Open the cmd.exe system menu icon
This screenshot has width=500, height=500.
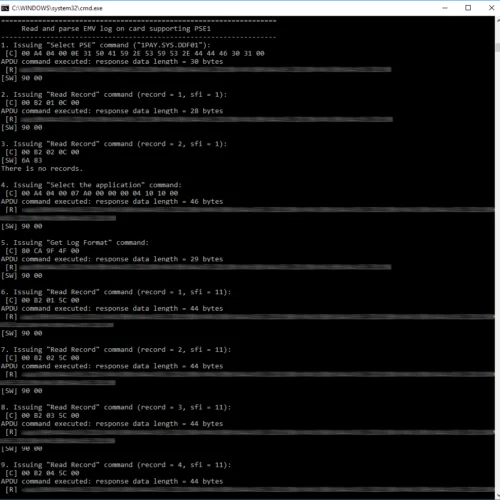[x=5, y=8]
